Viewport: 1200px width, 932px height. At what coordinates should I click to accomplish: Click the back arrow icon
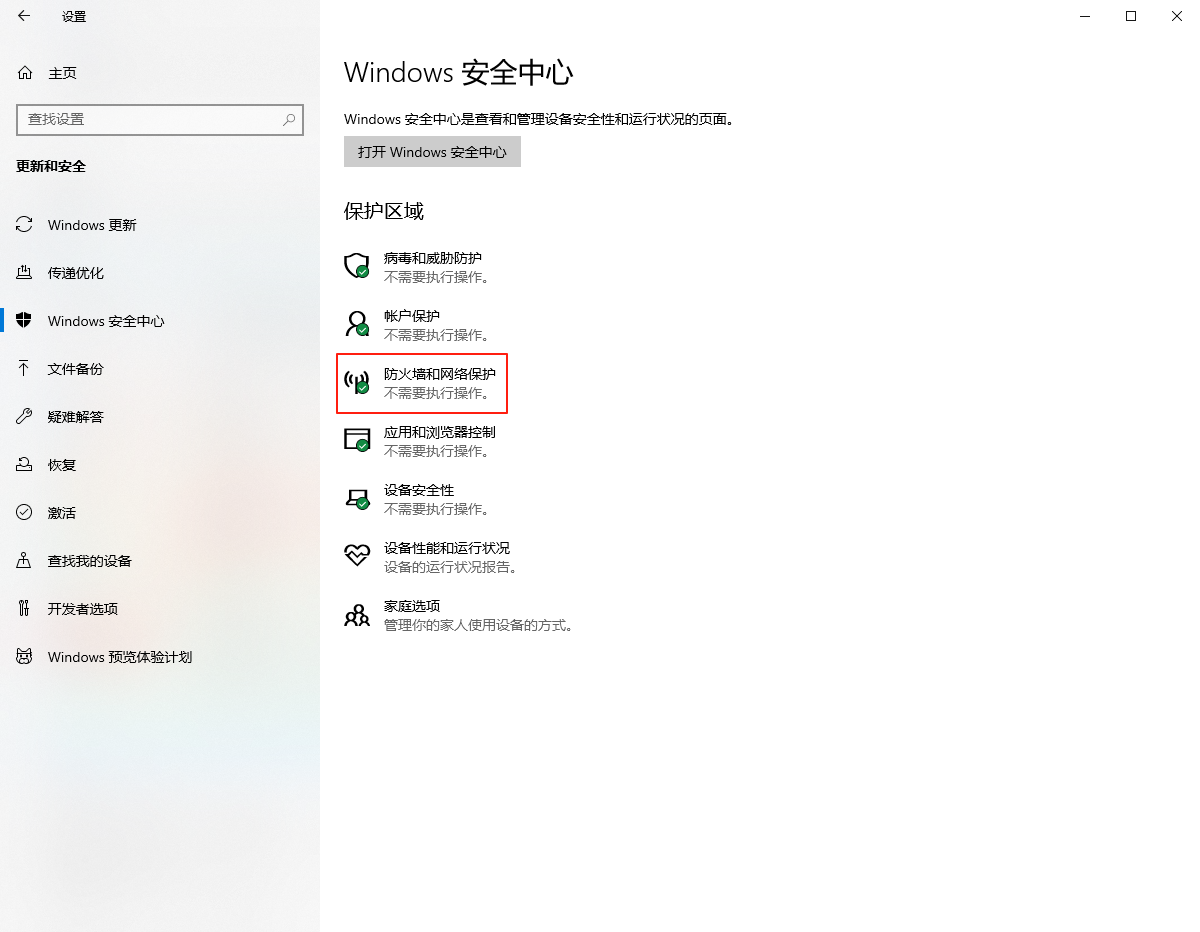24,16
